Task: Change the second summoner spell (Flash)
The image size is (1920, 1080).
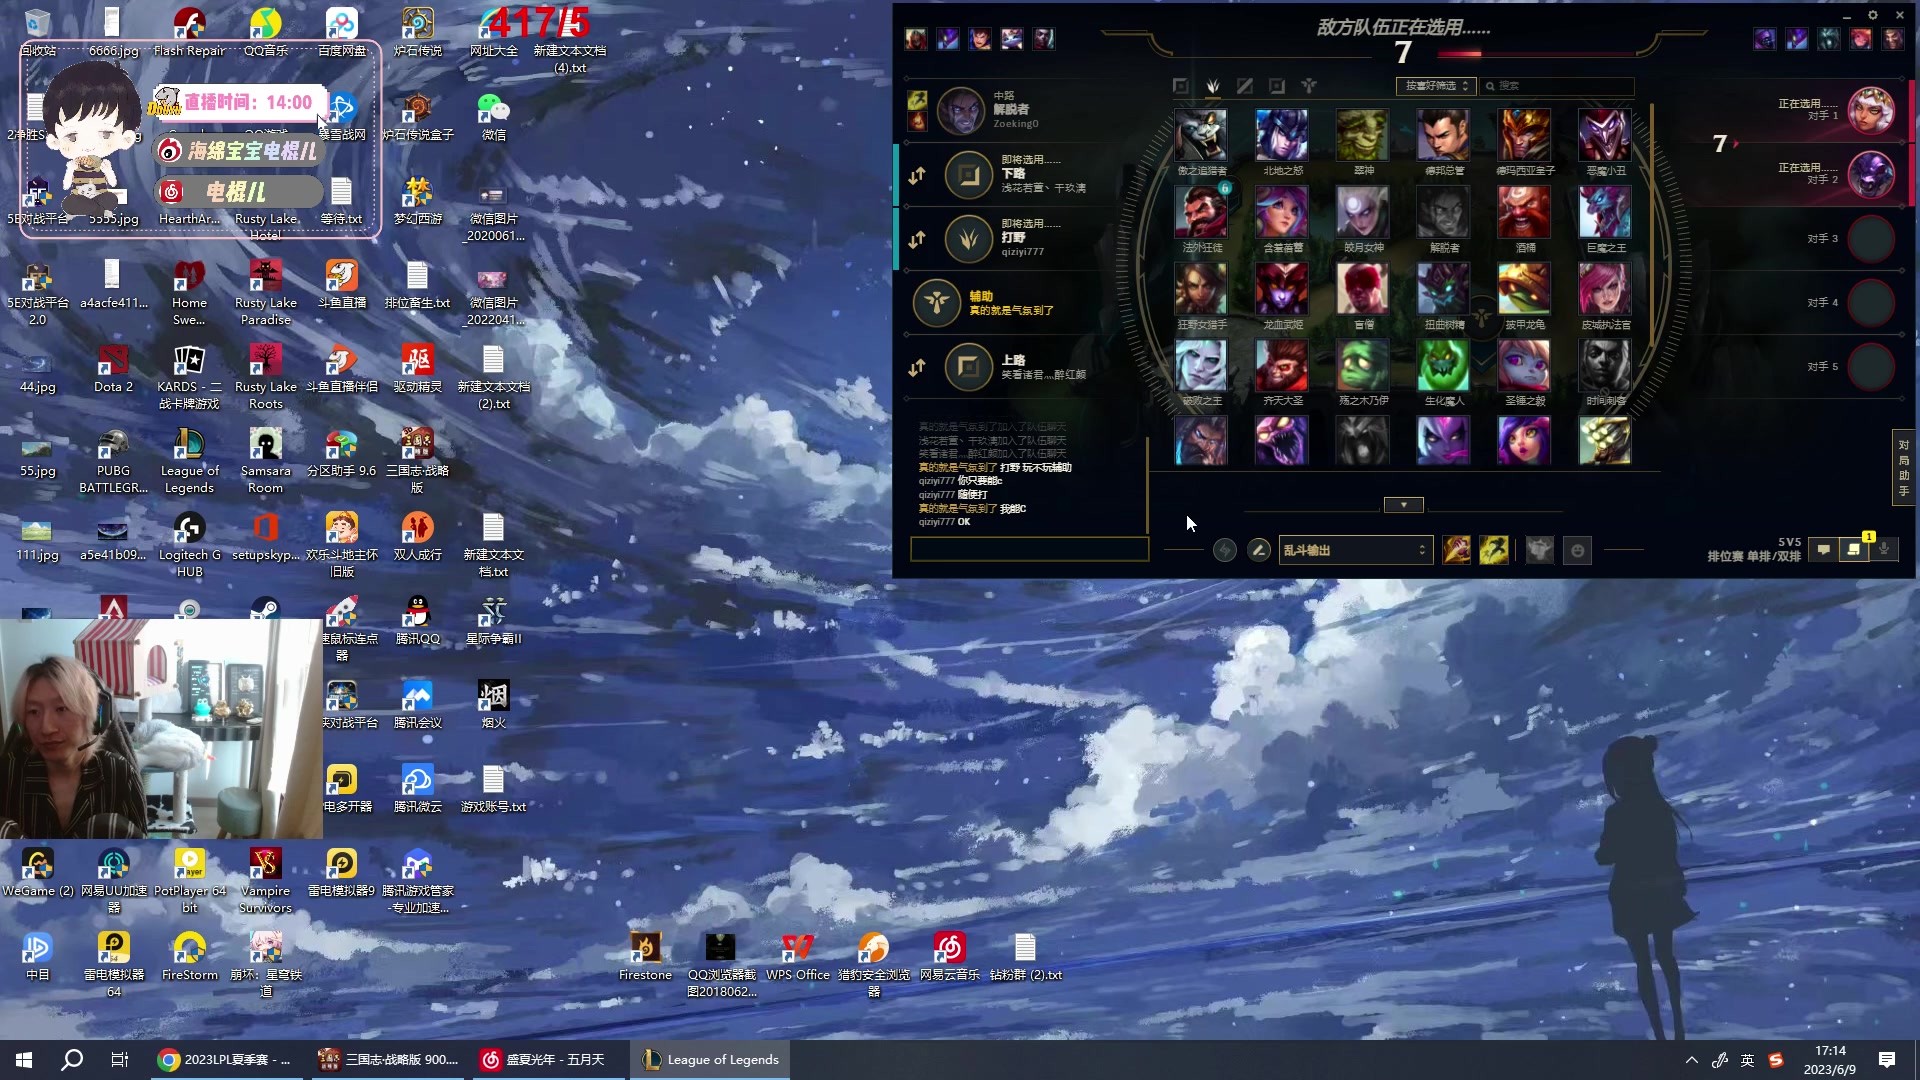Action: 1494,550
